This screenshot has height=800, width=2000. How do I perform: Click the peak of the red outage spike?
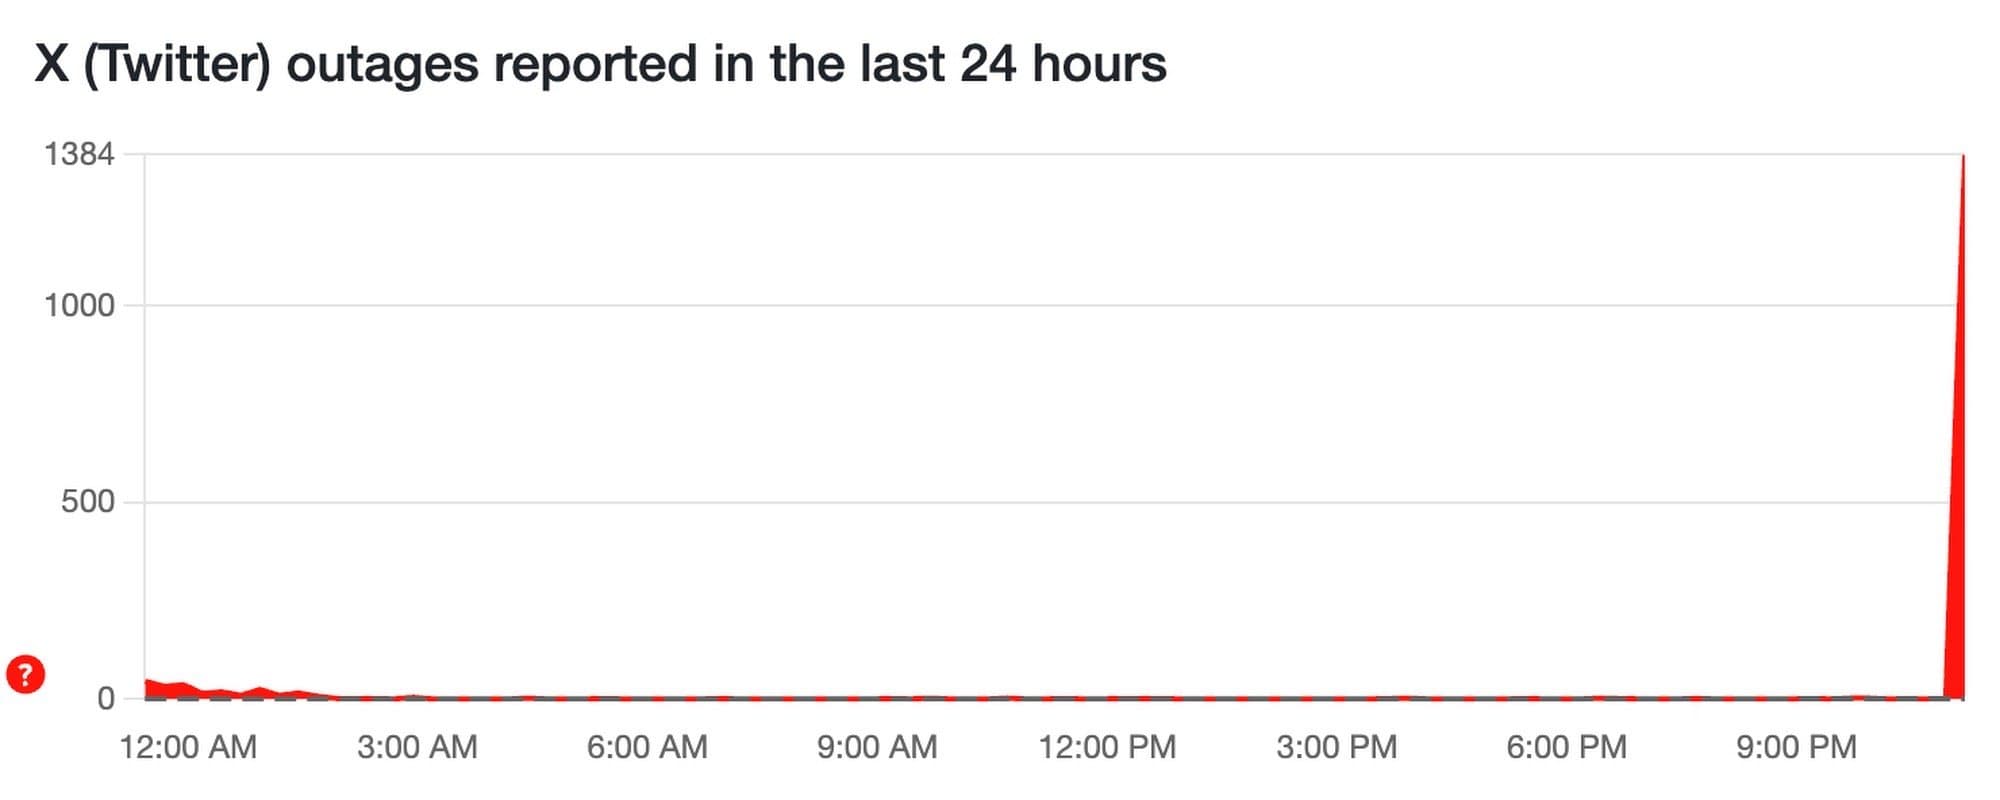(1963, 158)
